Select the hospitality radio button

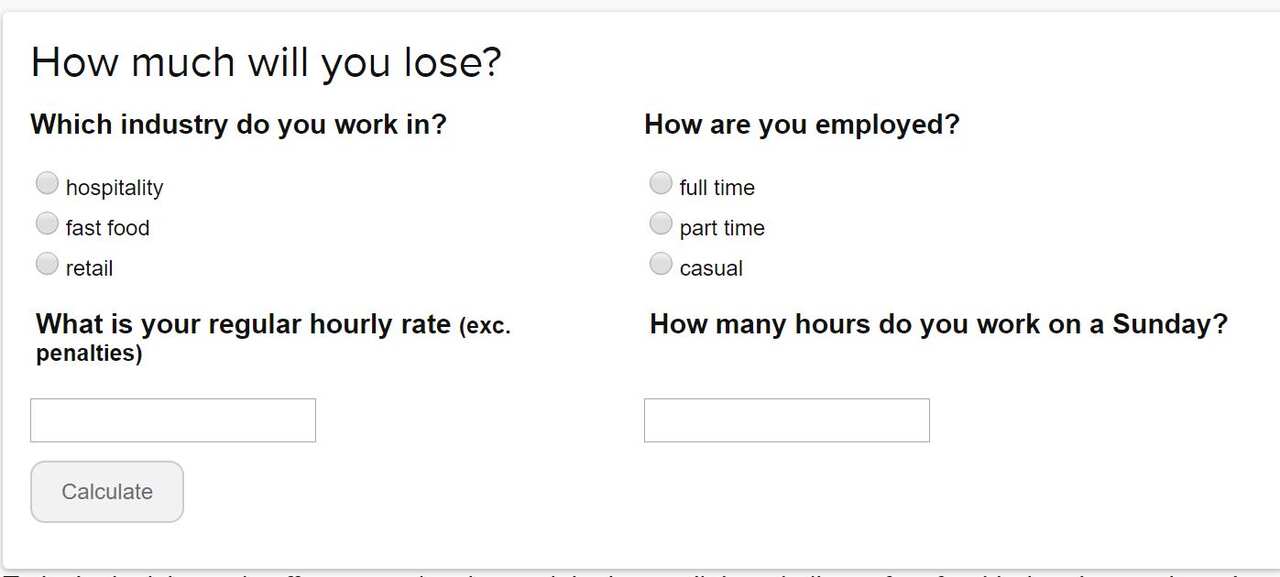(47, 183)
